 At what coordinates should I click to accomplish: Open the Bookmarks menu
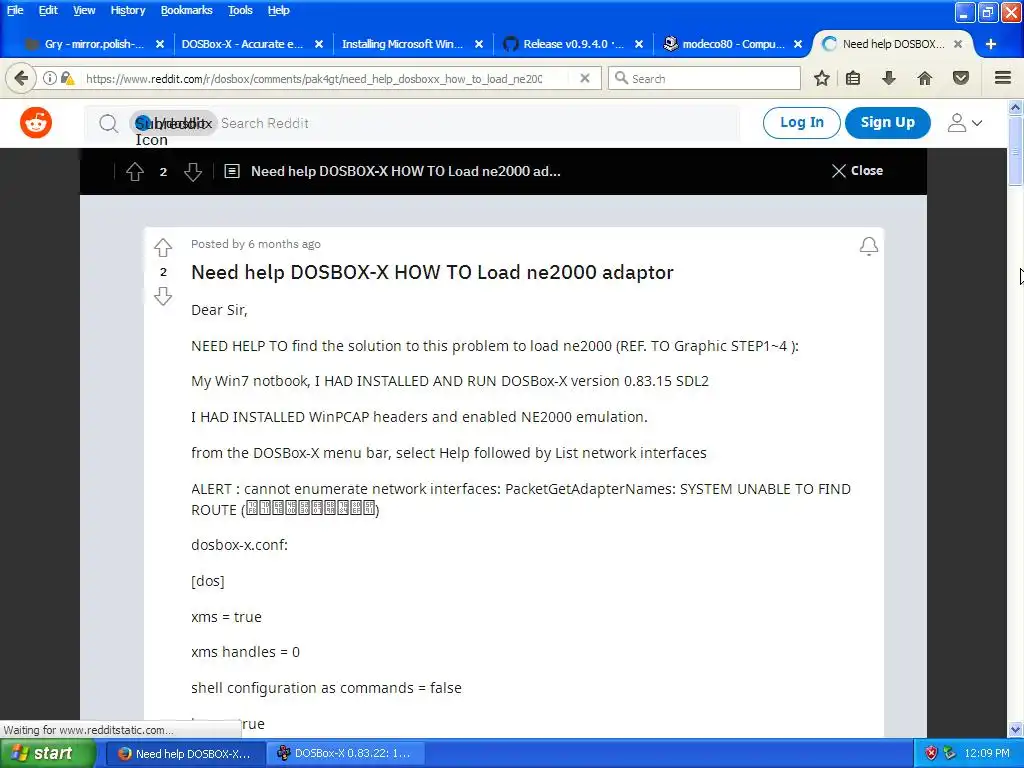tap(187, 10)
